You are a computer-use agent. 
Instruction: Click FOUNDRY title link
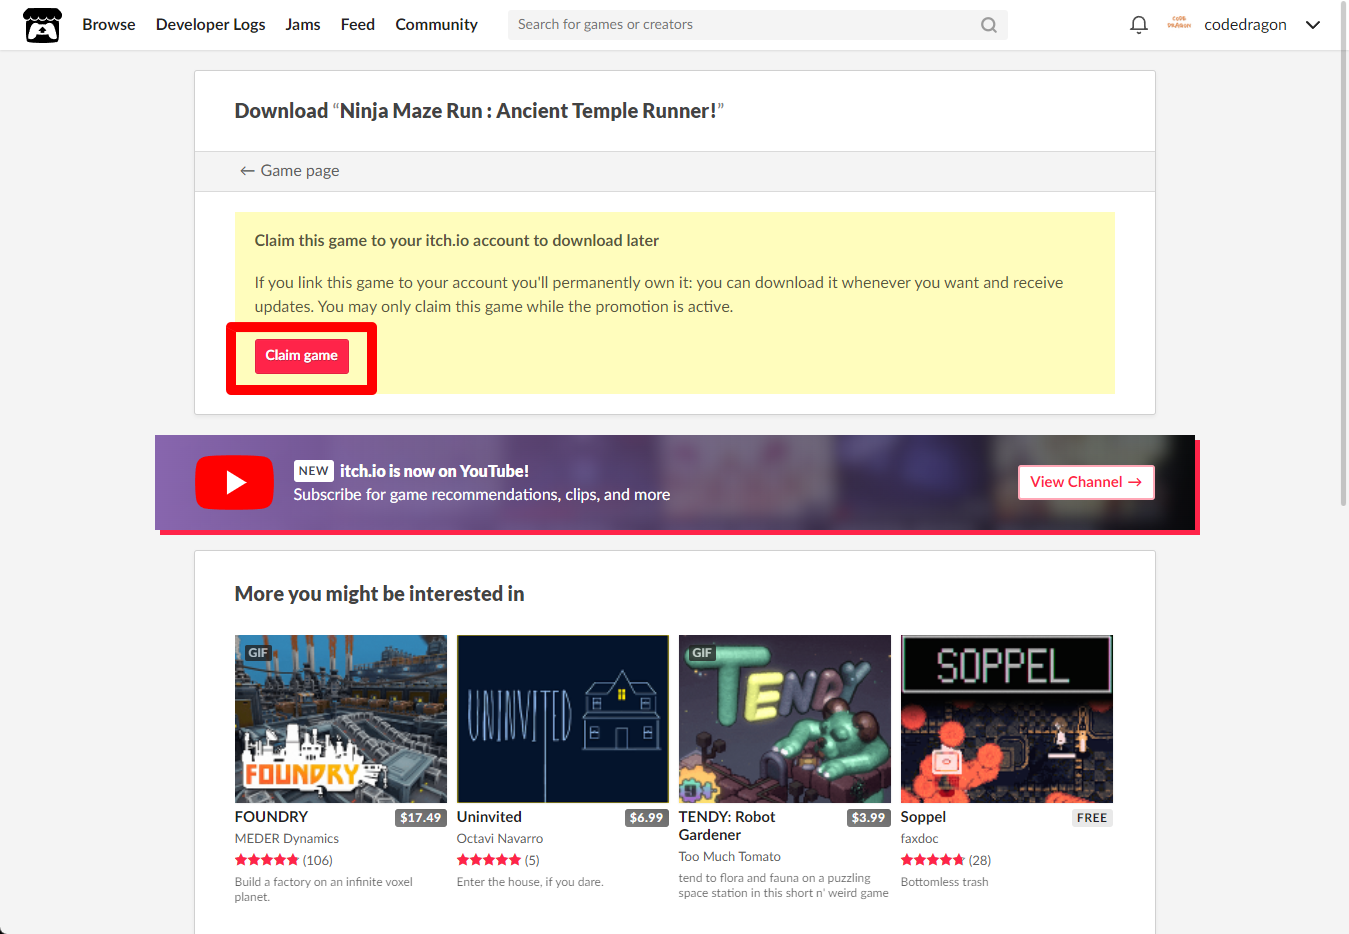coord(271,817)
